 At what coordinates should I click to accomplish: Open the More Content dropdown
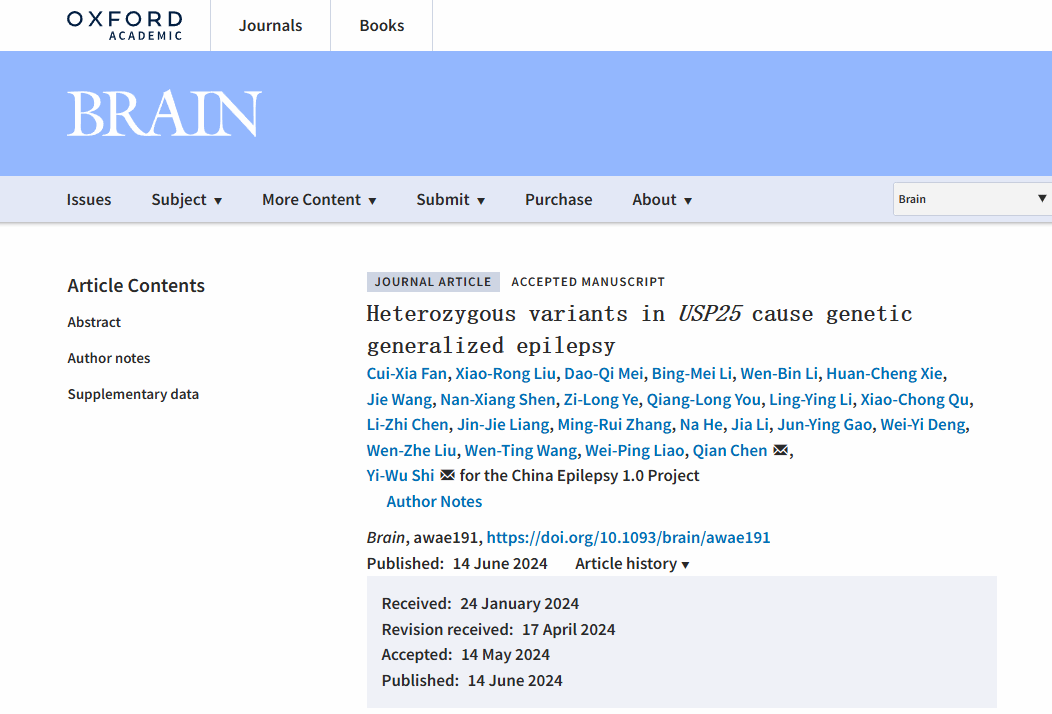[319, 200]
